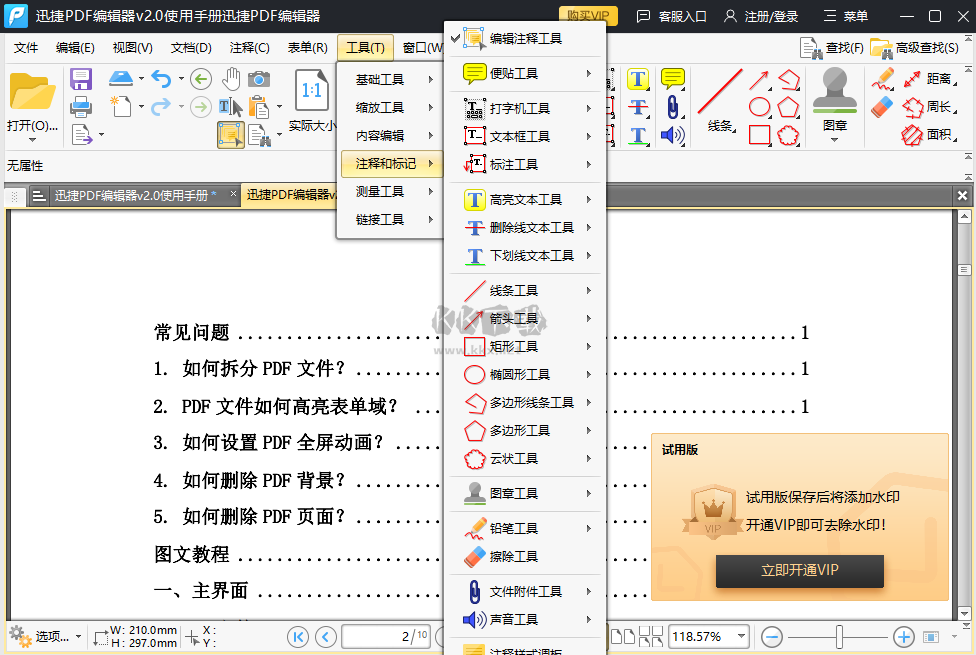Image resolution: width=976 pixels, height=655 pixels.
Task: Click the toolbar strikeout text icon
Action: tap(638, 107)
